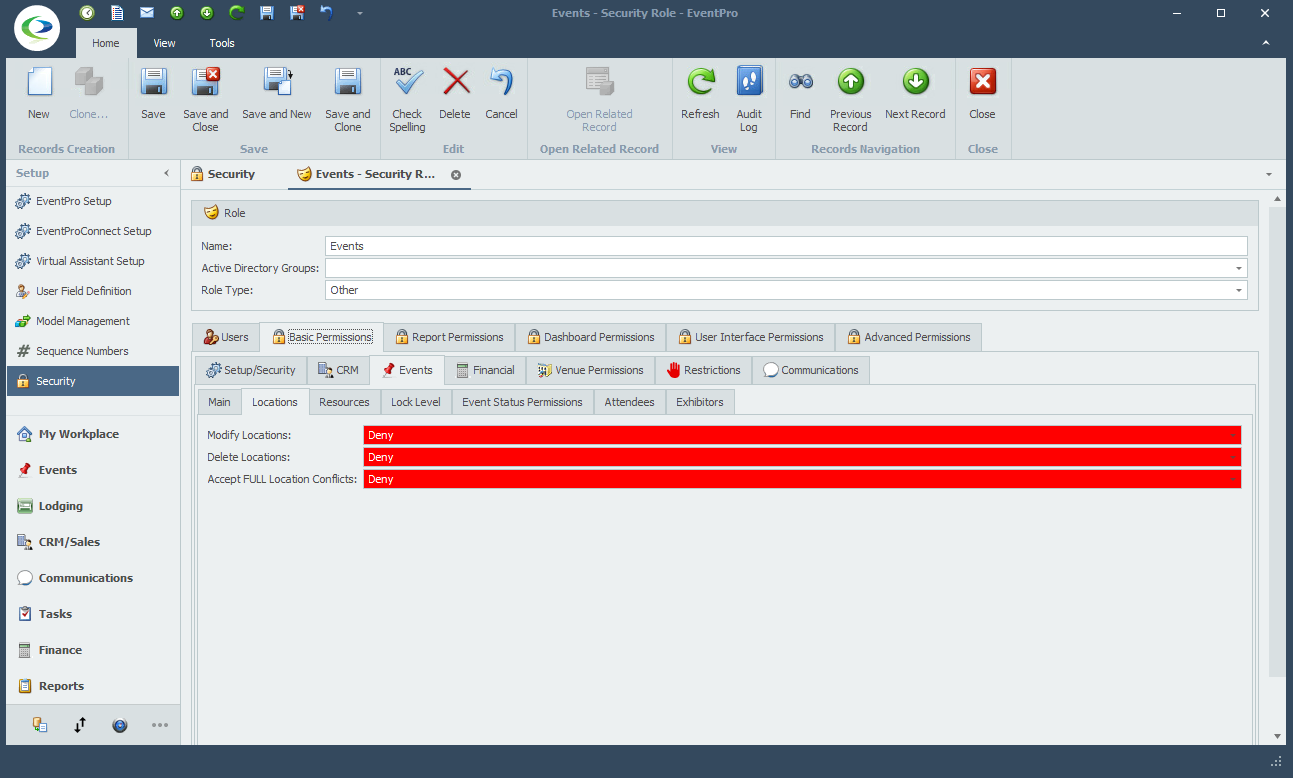Click the Save and Clone ribbon icon
The width and height of the screenshot is (1293, 778).
[x=347, y=82]
